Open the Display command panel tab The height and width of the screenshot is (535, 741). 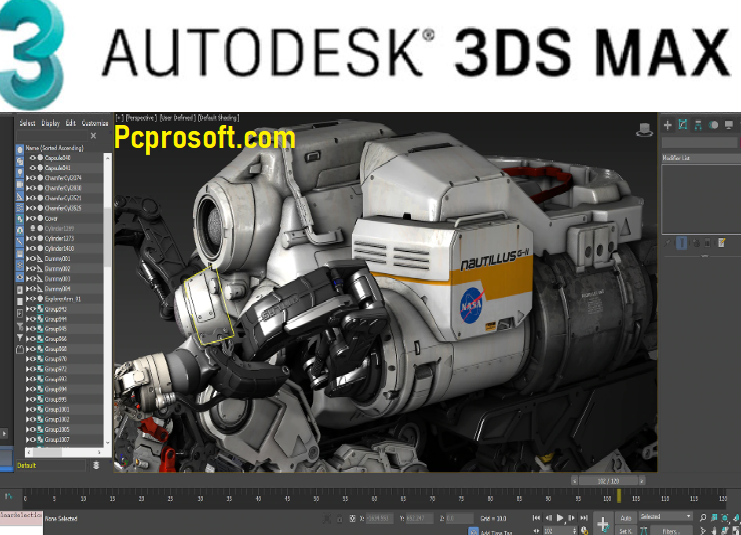[x=729, y=125]
